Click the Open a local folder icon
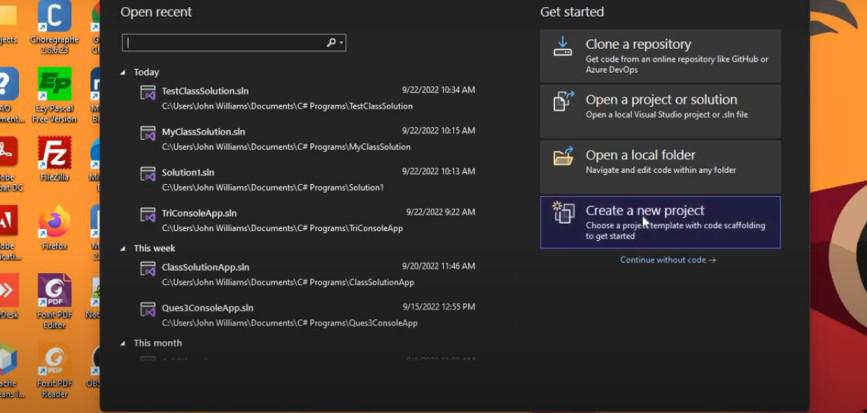The height and width of the screenshot is (413, 867). point(563,156)
